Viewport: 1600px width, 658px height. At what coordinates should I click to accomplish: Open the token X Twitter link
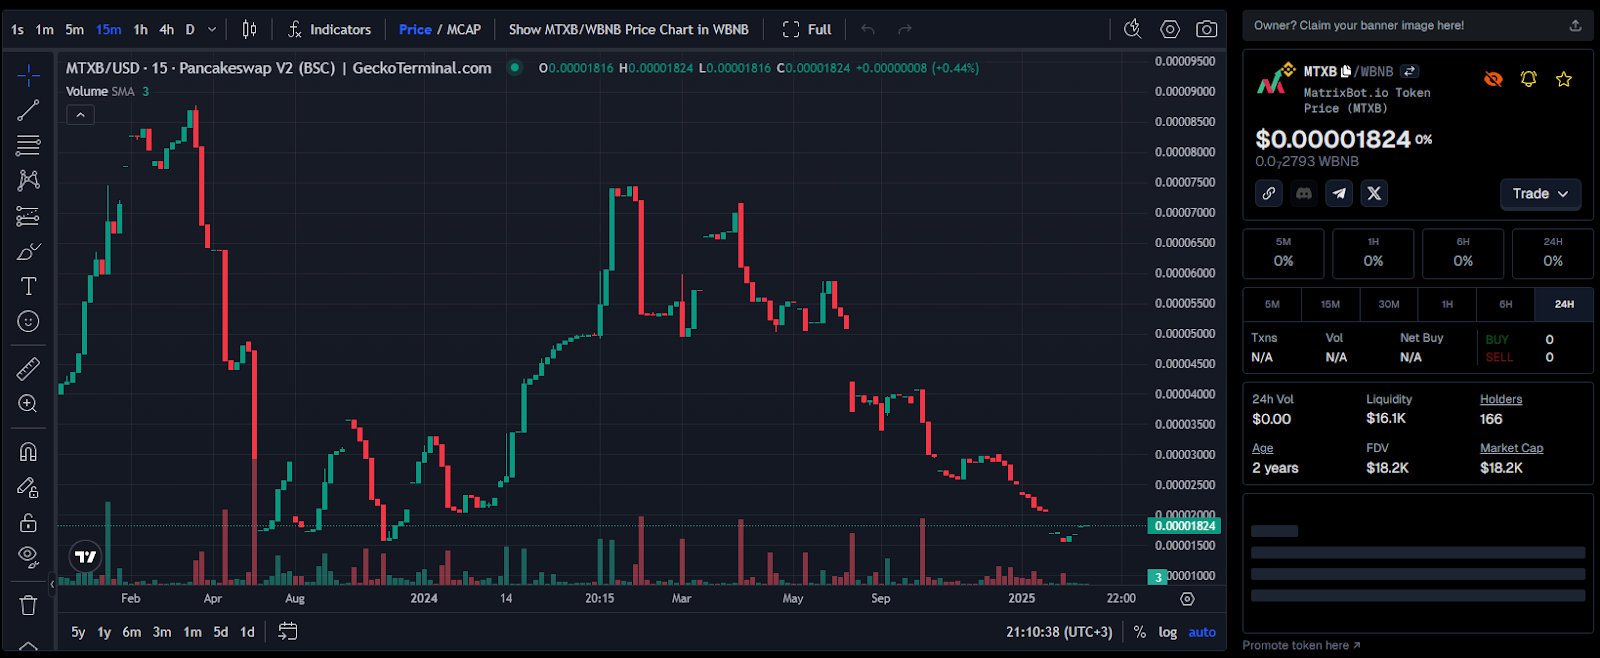pos(1374,193)
